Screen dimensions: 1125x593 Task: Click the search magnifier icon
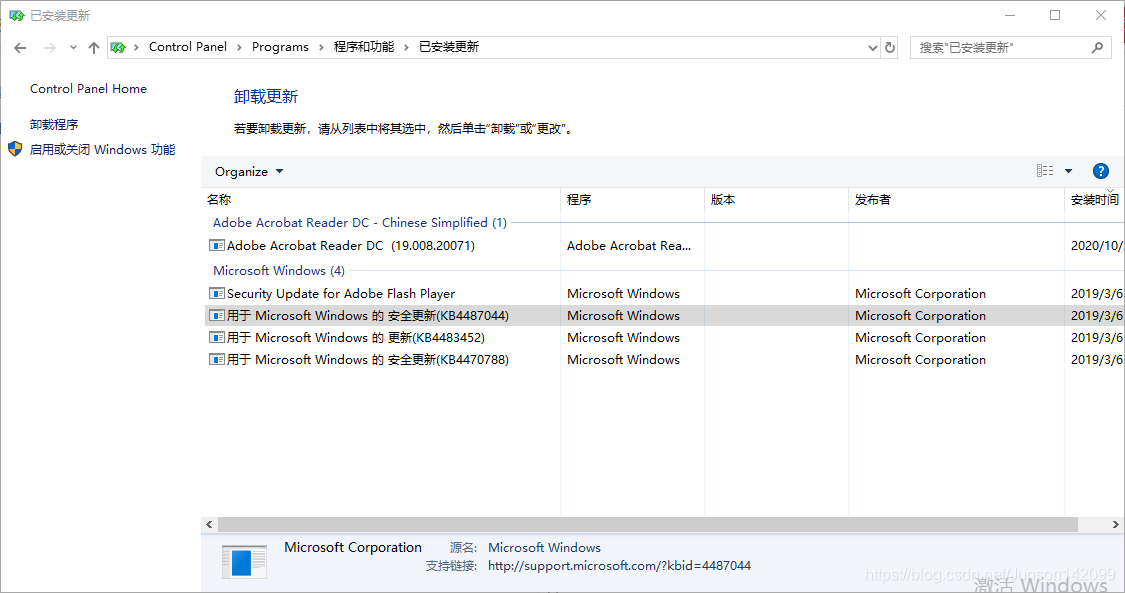(x=1097, y=47)
